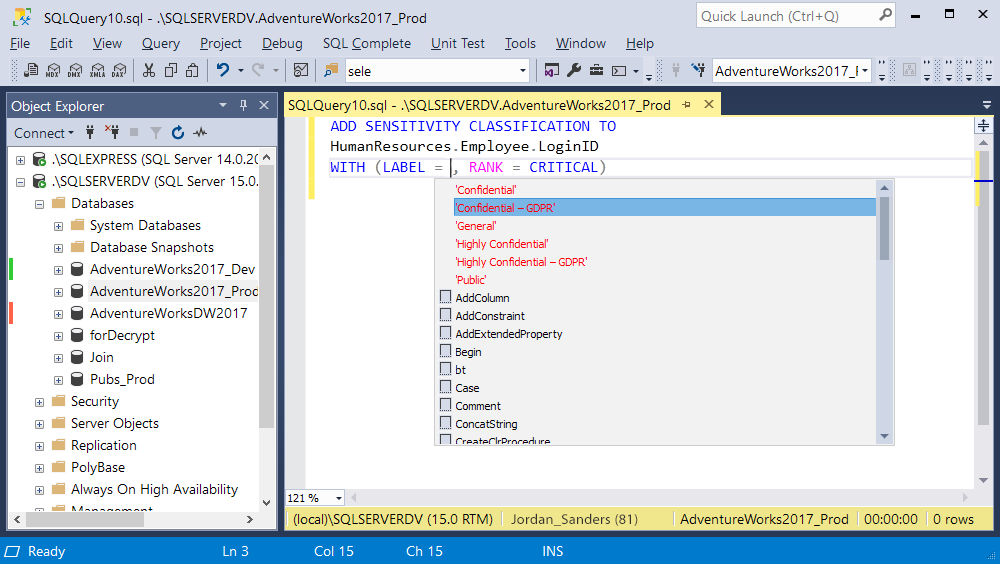
Task: Expand the AdventureWorks2017_Dev database
Action: [x=58, y=271]
